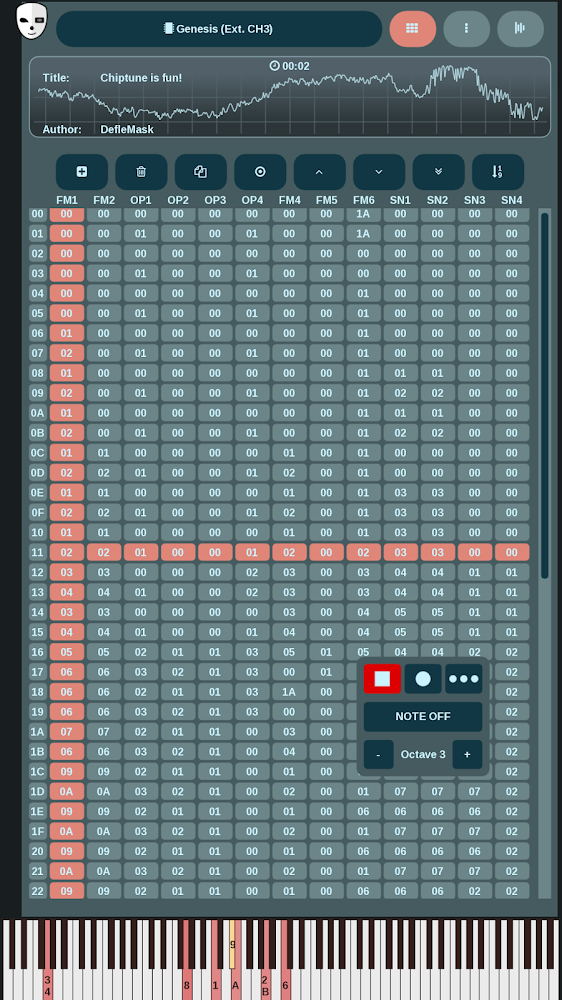The height and width of the screenshot is (1000, 562).
Task: Add a new pattern row with plus icon
Action: pos(82,172)
